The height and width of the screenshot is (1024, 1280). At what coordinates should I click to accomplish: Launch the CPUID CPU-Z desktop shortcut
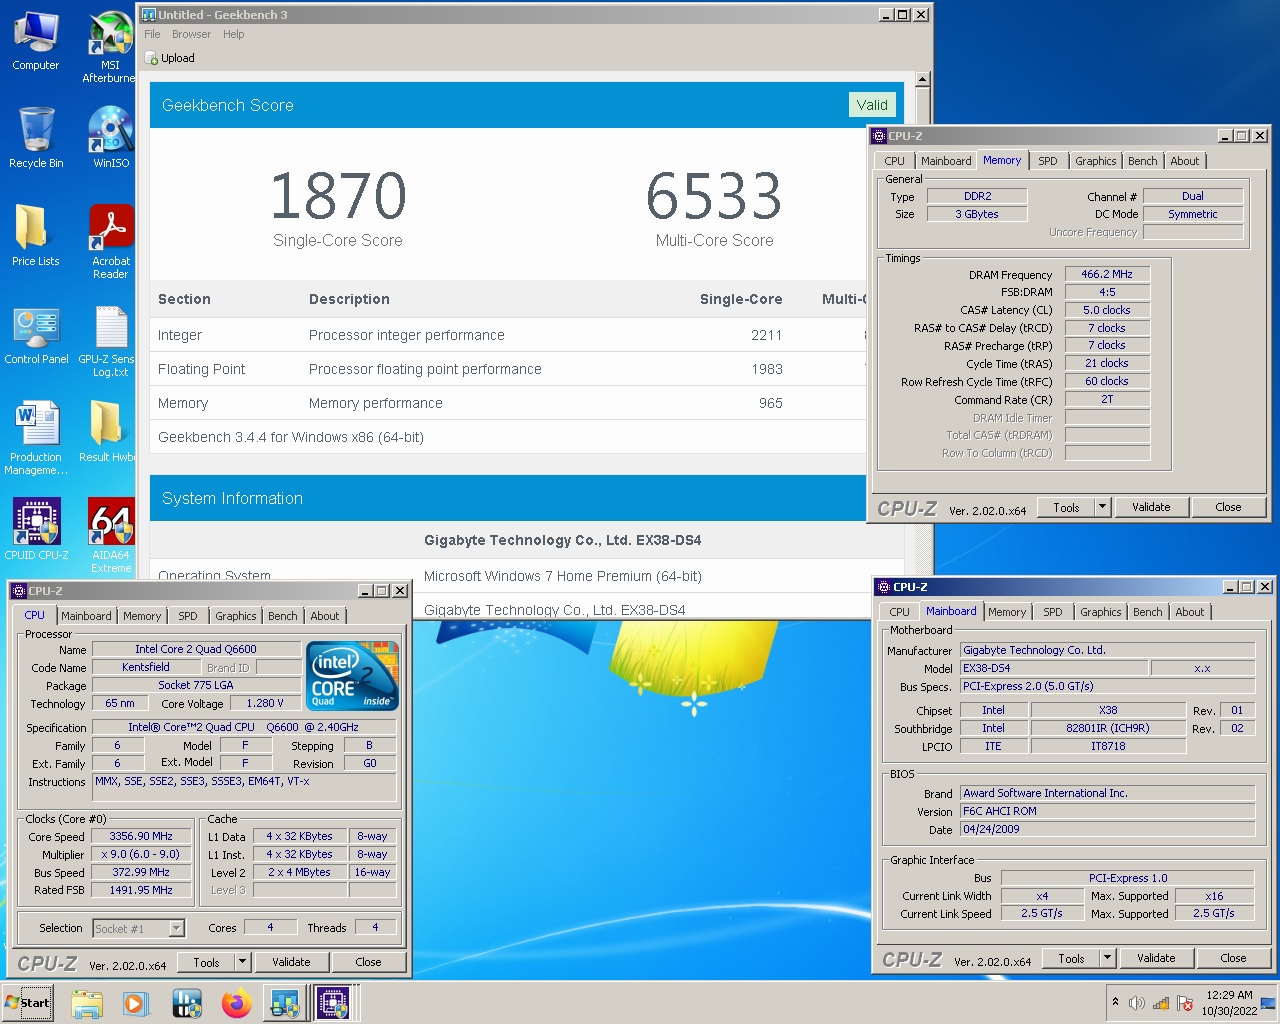click(x=36, y=529)
